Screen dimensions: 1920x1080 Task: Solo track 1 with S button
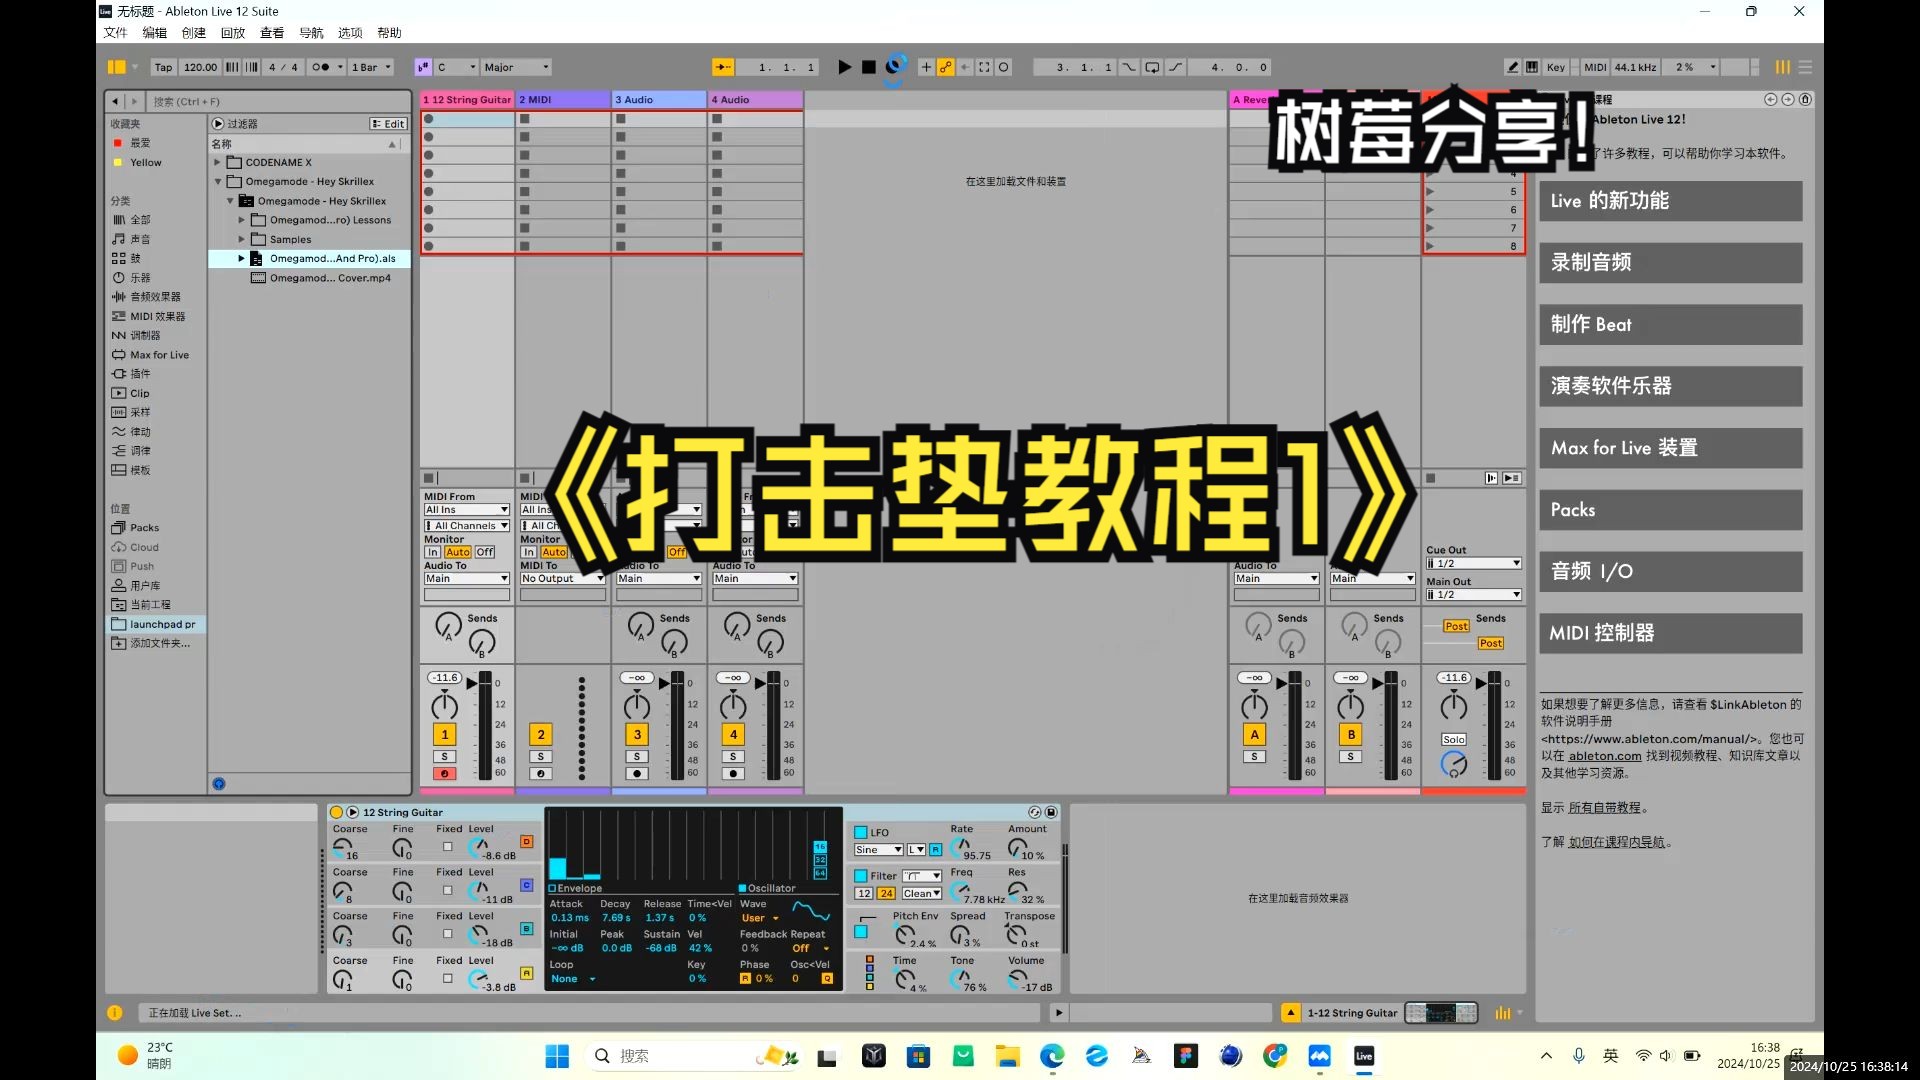(445, 757)
